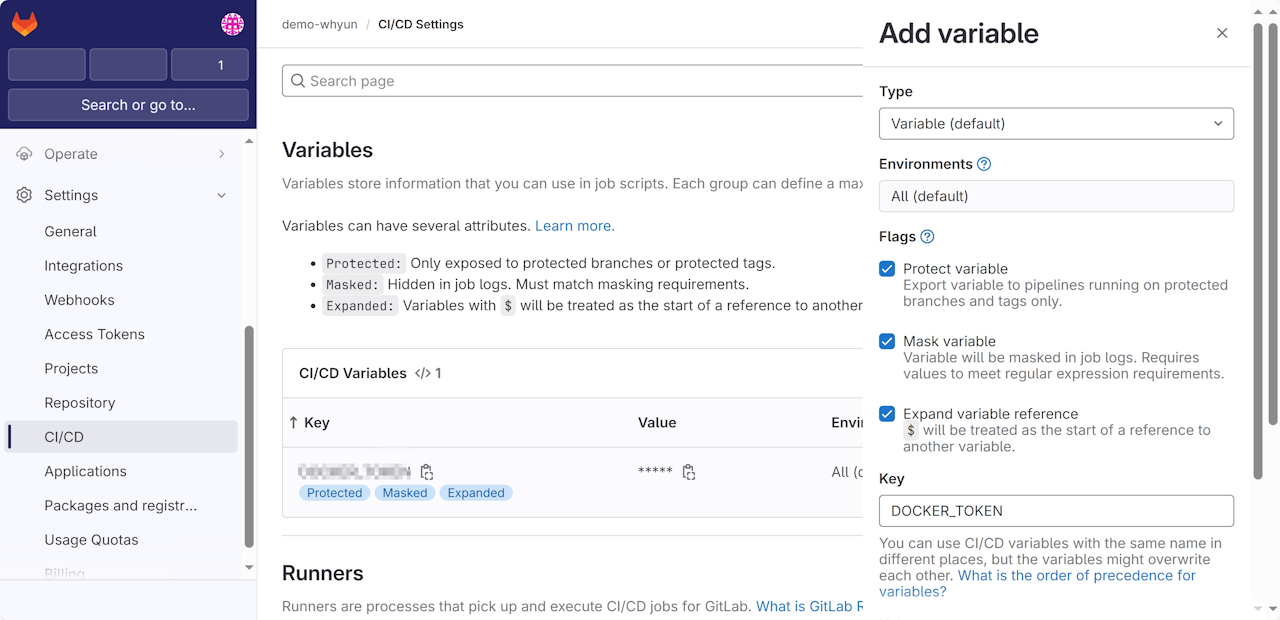This screenshot has height=620, width=1280.
Task: Close the Add variable panel
Action: pyautogui.click(x=1222, y=33)
